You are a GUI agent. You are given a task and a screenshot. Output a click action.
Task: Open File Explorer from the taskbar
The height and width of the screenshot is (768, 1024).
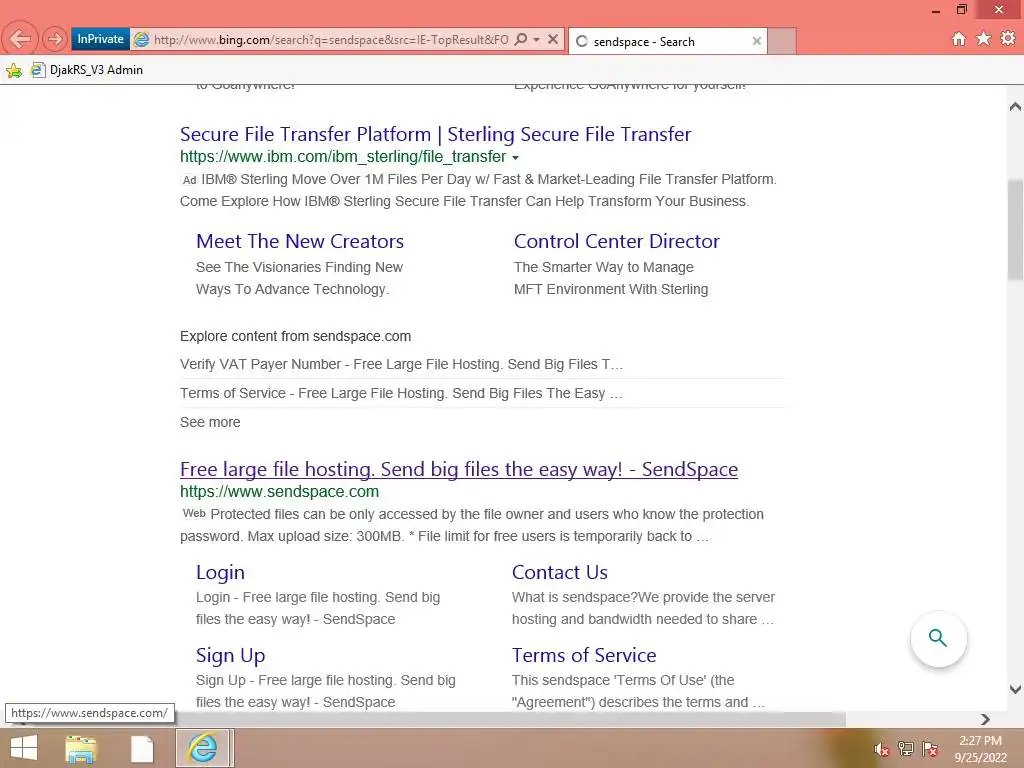tap(81, 748)
